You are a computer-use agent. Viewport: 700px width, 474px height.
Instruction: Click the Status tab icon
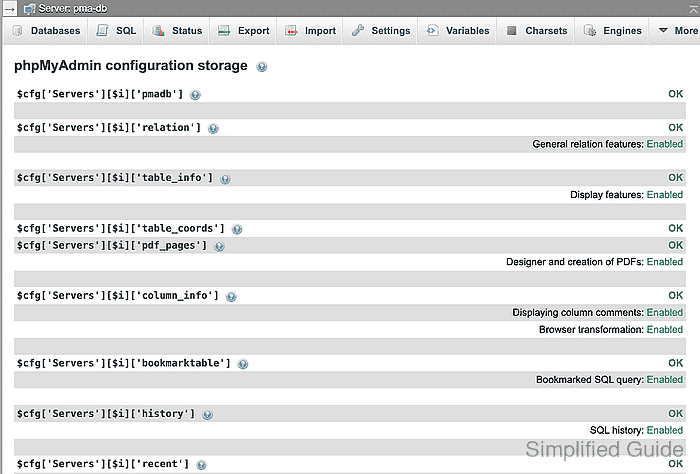(x=158, y=31)
